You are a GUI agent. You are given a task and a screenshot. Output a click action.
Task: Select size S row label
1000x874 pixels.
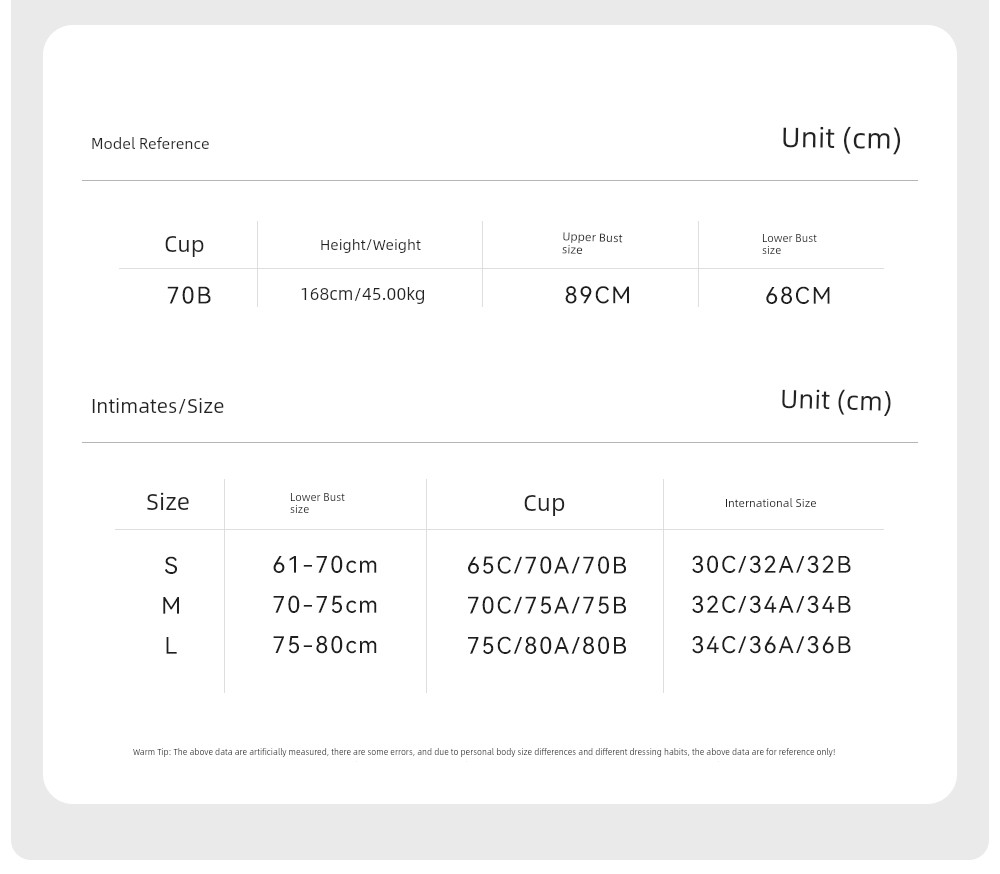coord(171,565)
